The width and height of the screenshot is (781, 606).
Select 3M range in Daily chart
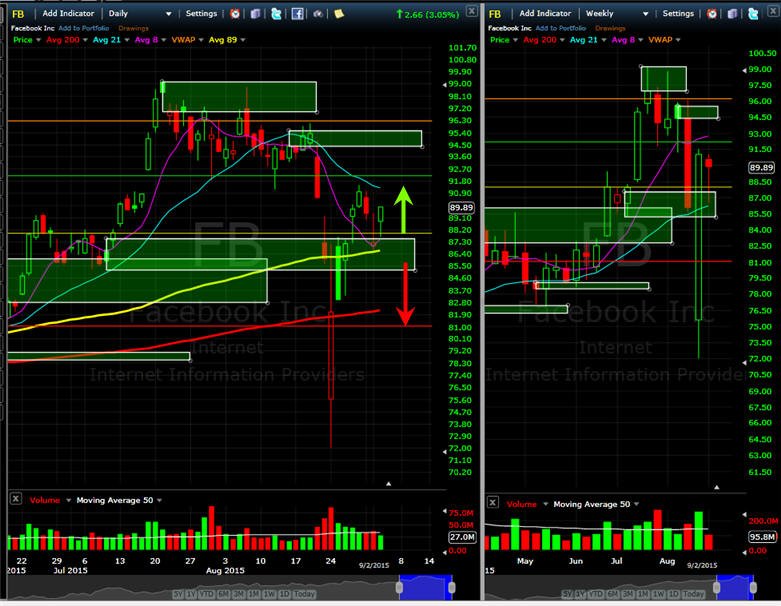(239, 594)
